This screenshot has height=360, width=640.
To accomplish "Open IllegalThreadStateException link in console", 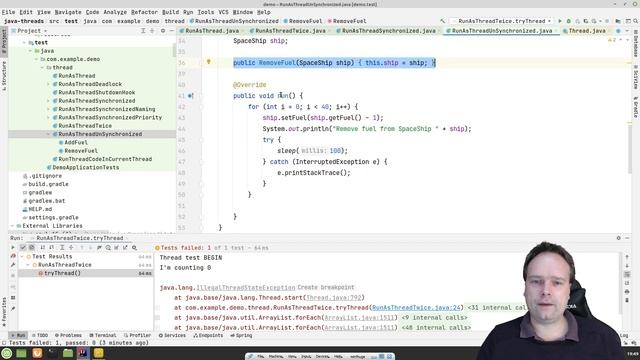I will coord(246,287).
